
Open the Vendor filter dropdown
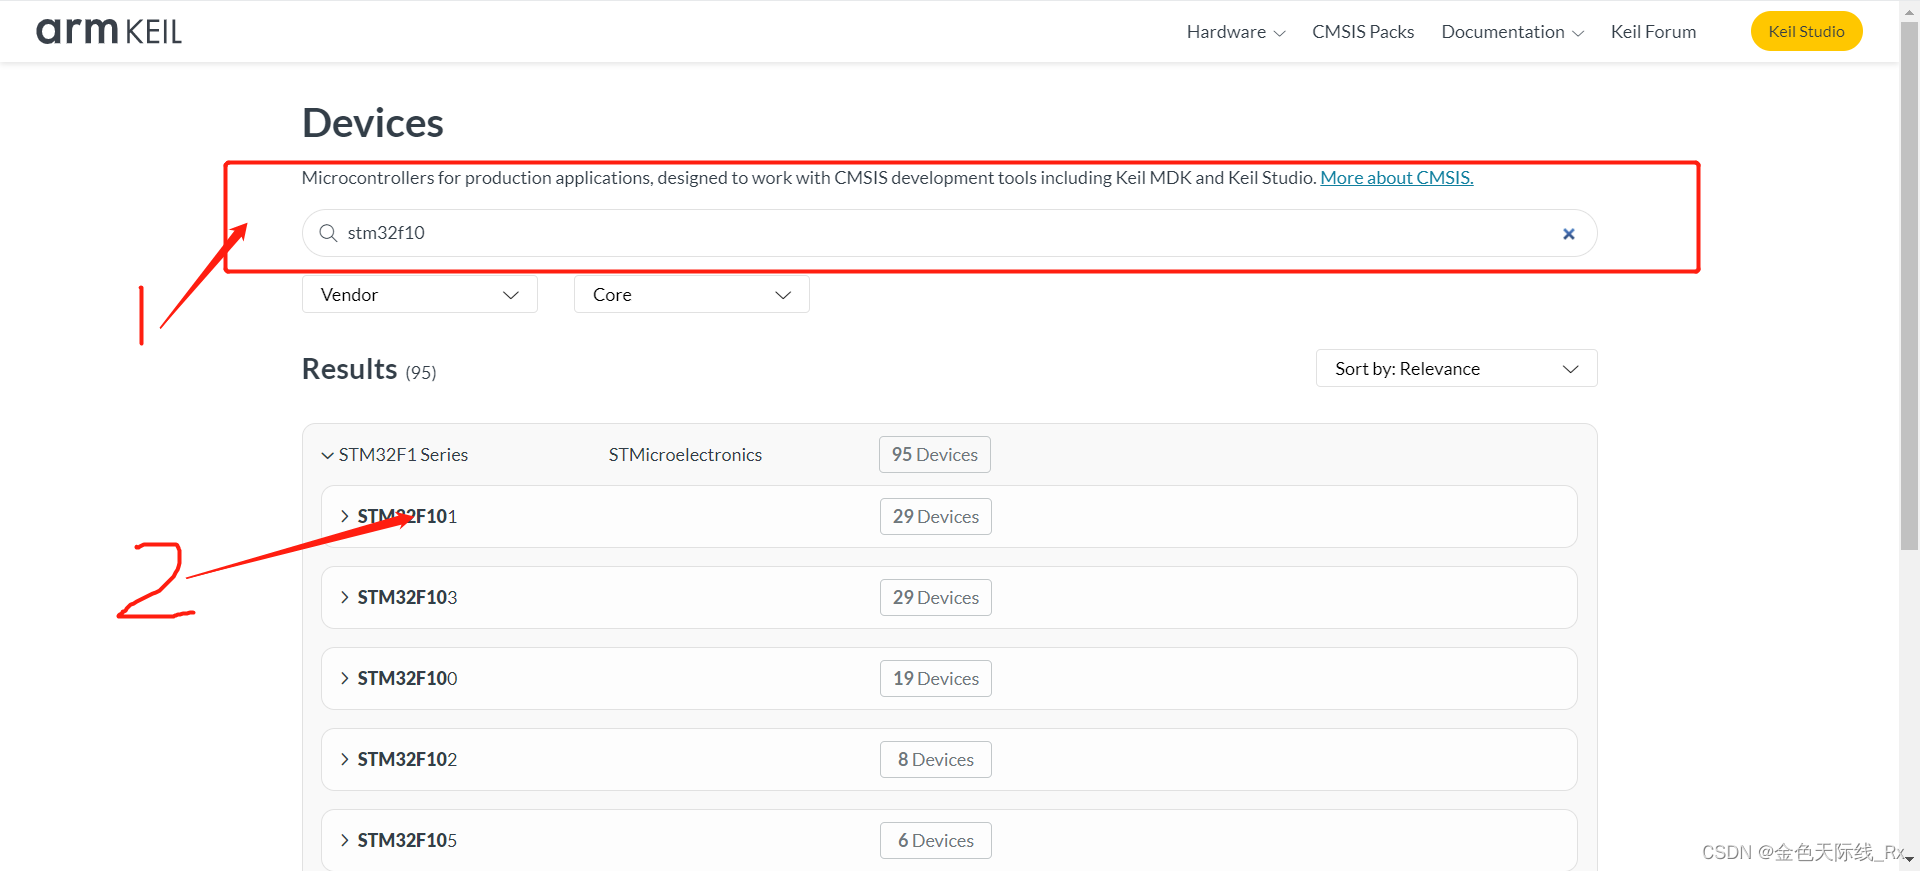420,295
